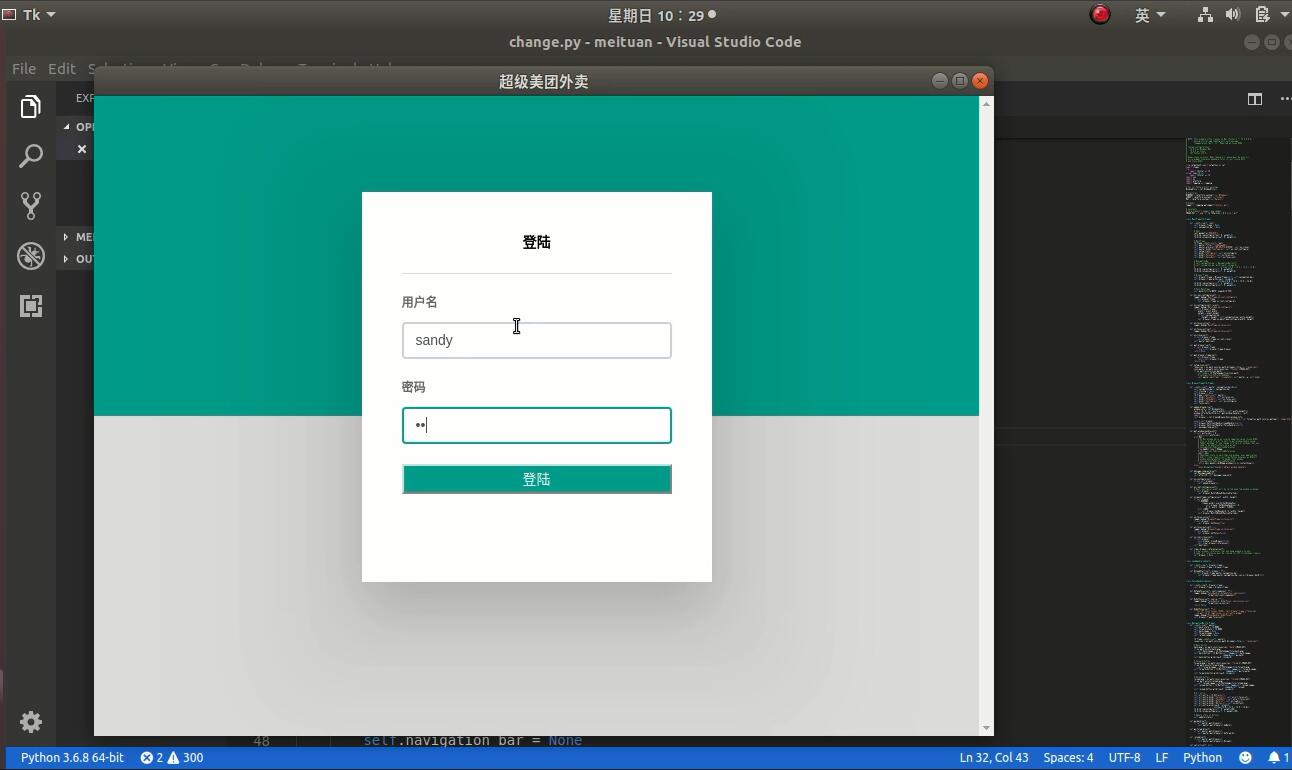The image size is (1292, 770).
Task: Open the Edit menu in VS Code
Action: click(62, 69)
